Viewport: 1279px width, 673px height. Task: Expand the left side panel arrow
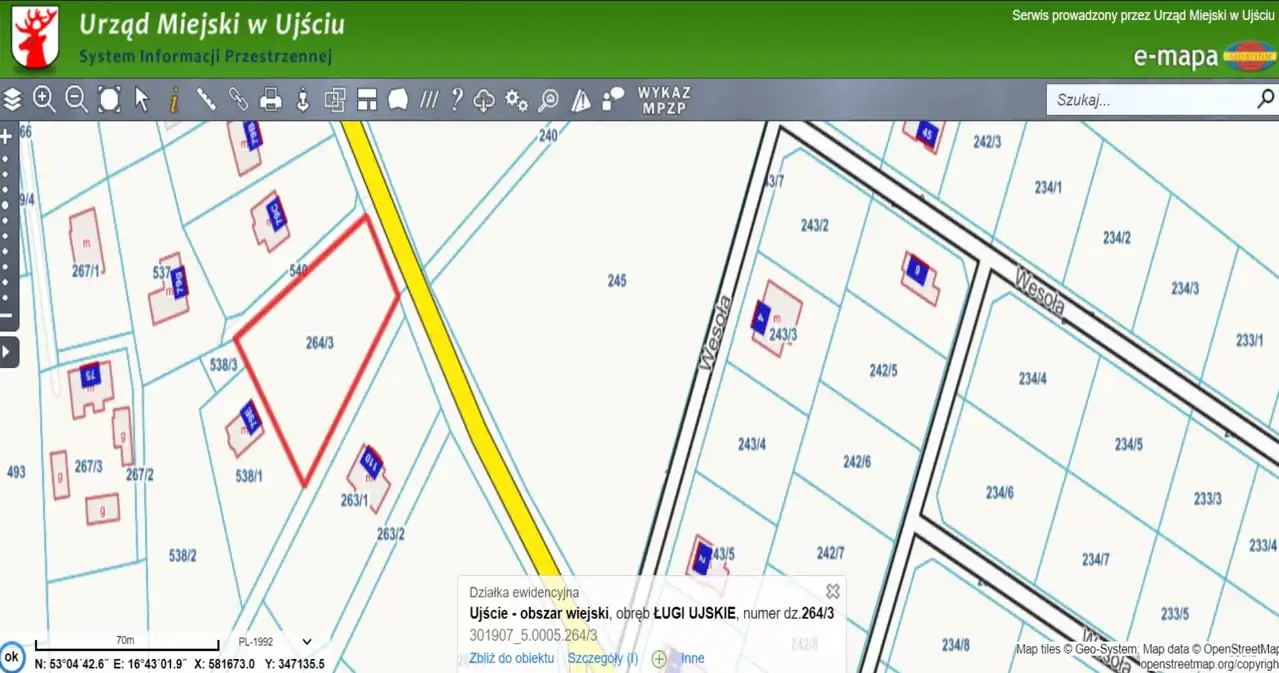click(9, 352)
